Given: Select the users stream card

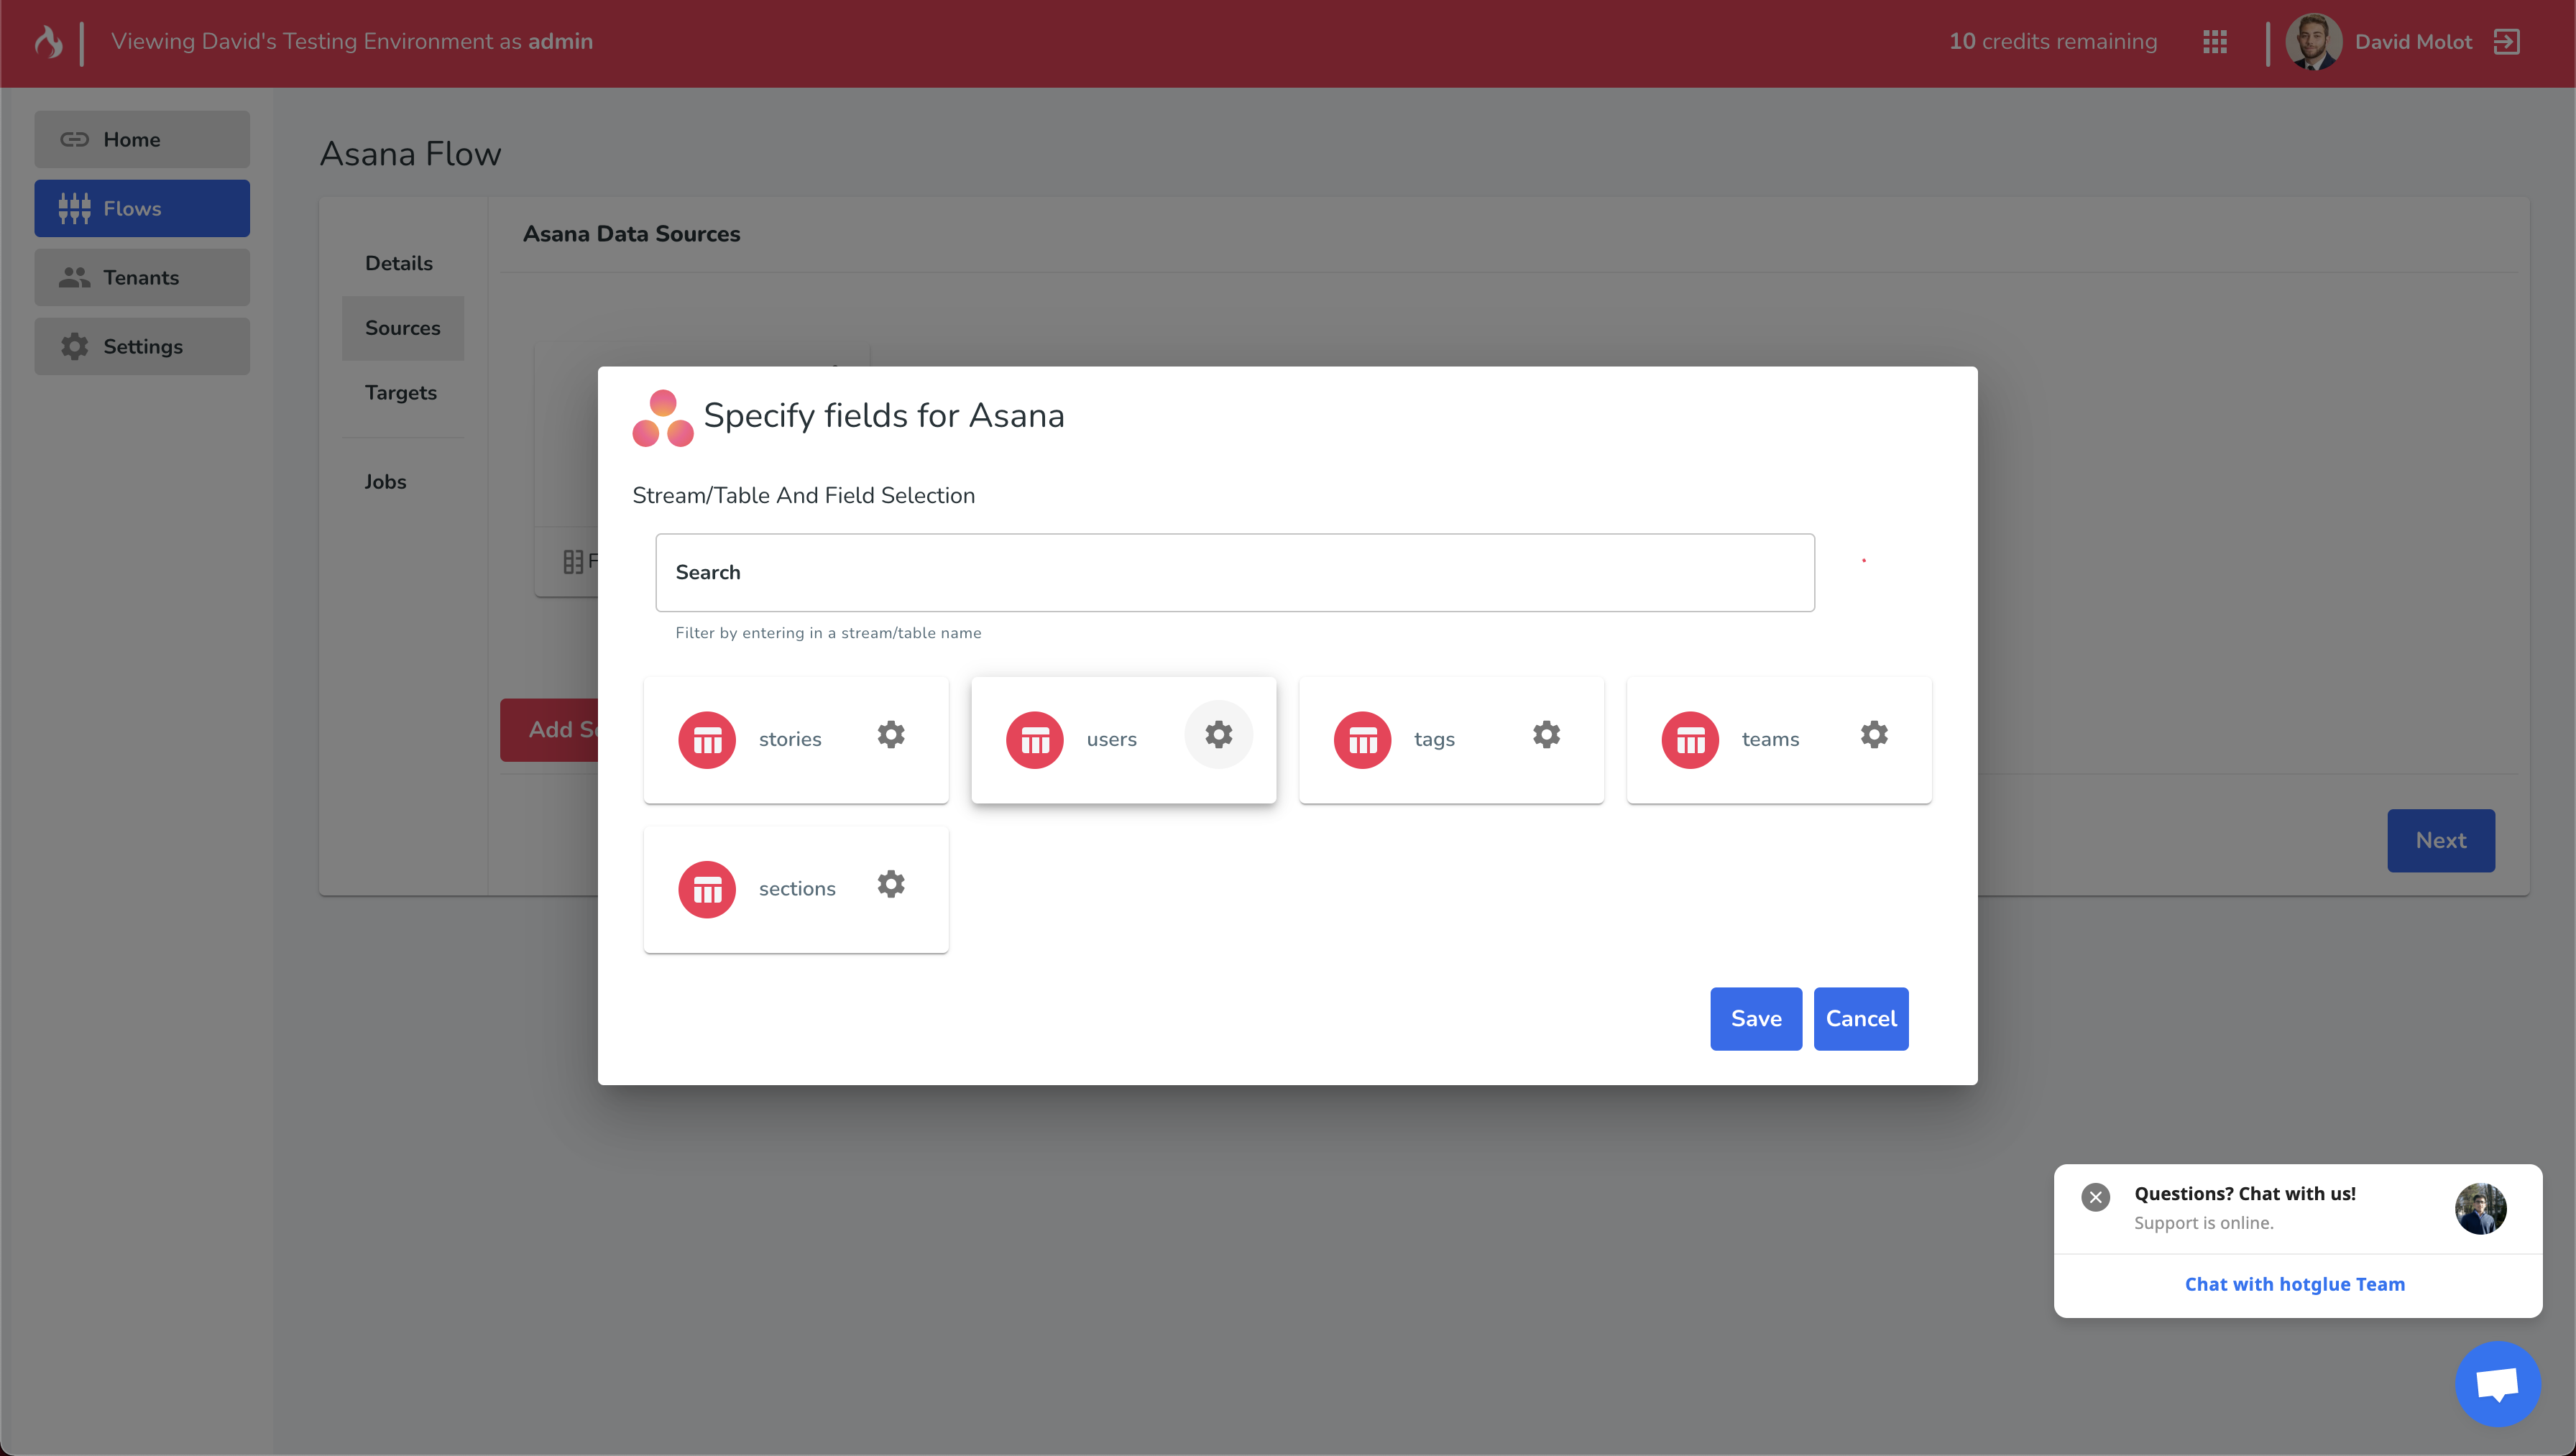Looking at the screenshot, I should [x=1123, y=740].
